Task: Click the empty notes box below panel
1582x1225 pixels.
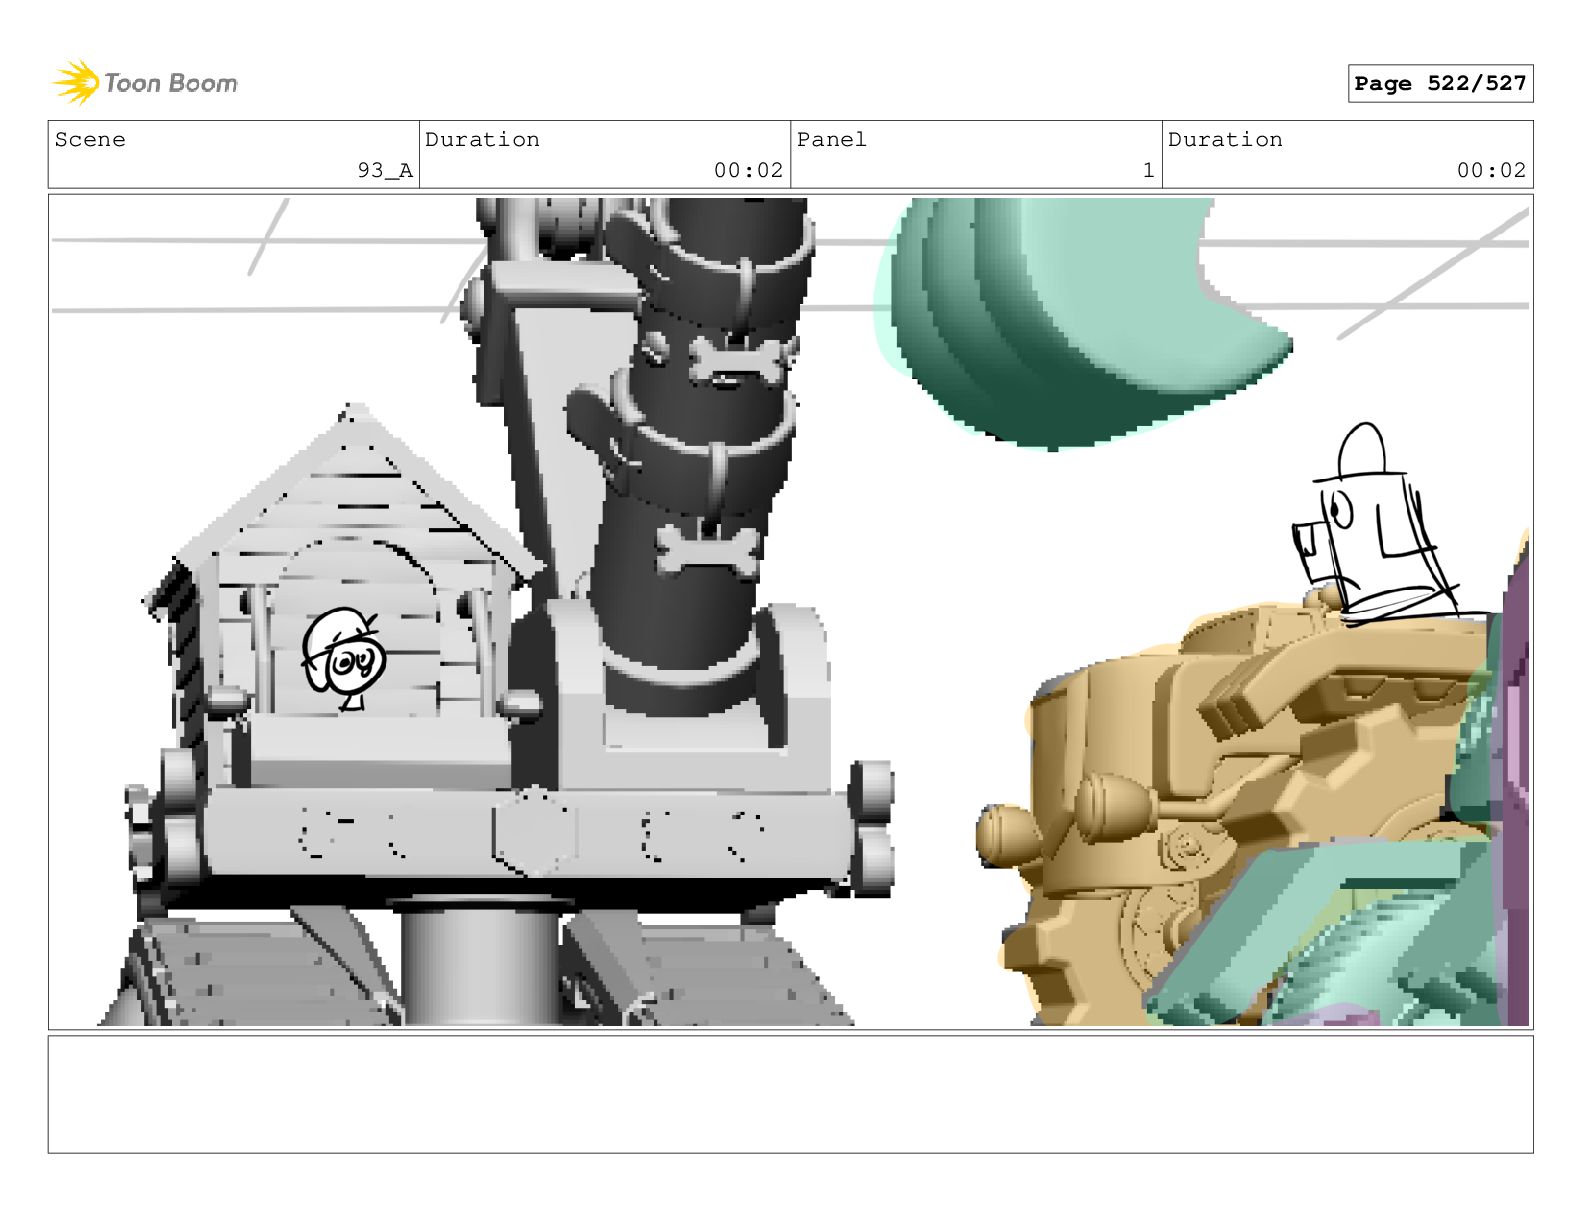Action: [x=790, y=1094]
